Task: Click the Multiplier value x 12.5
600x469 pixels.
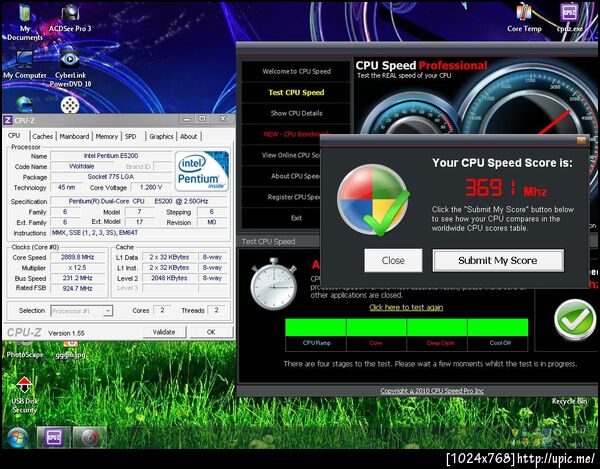Action: (x=78, y=268)
